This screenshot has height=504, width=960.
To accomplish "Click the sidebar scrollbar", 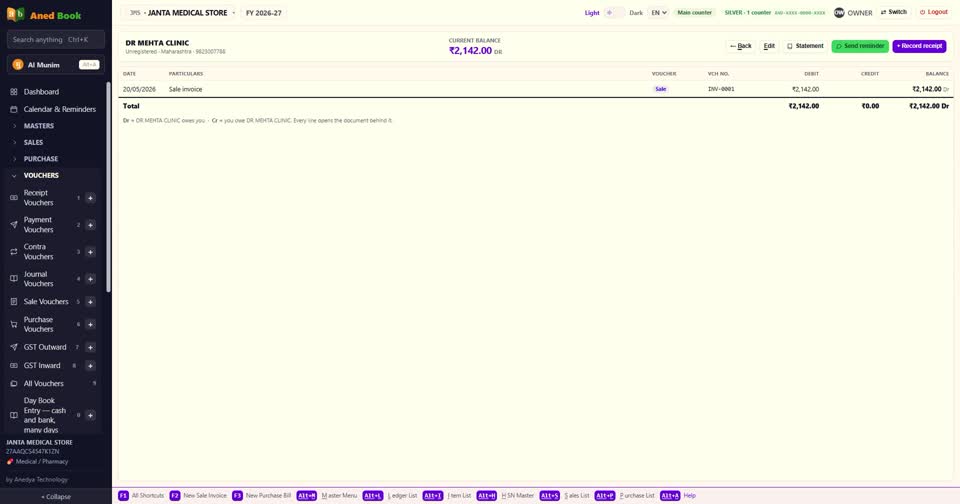I will tap(108, 187).
